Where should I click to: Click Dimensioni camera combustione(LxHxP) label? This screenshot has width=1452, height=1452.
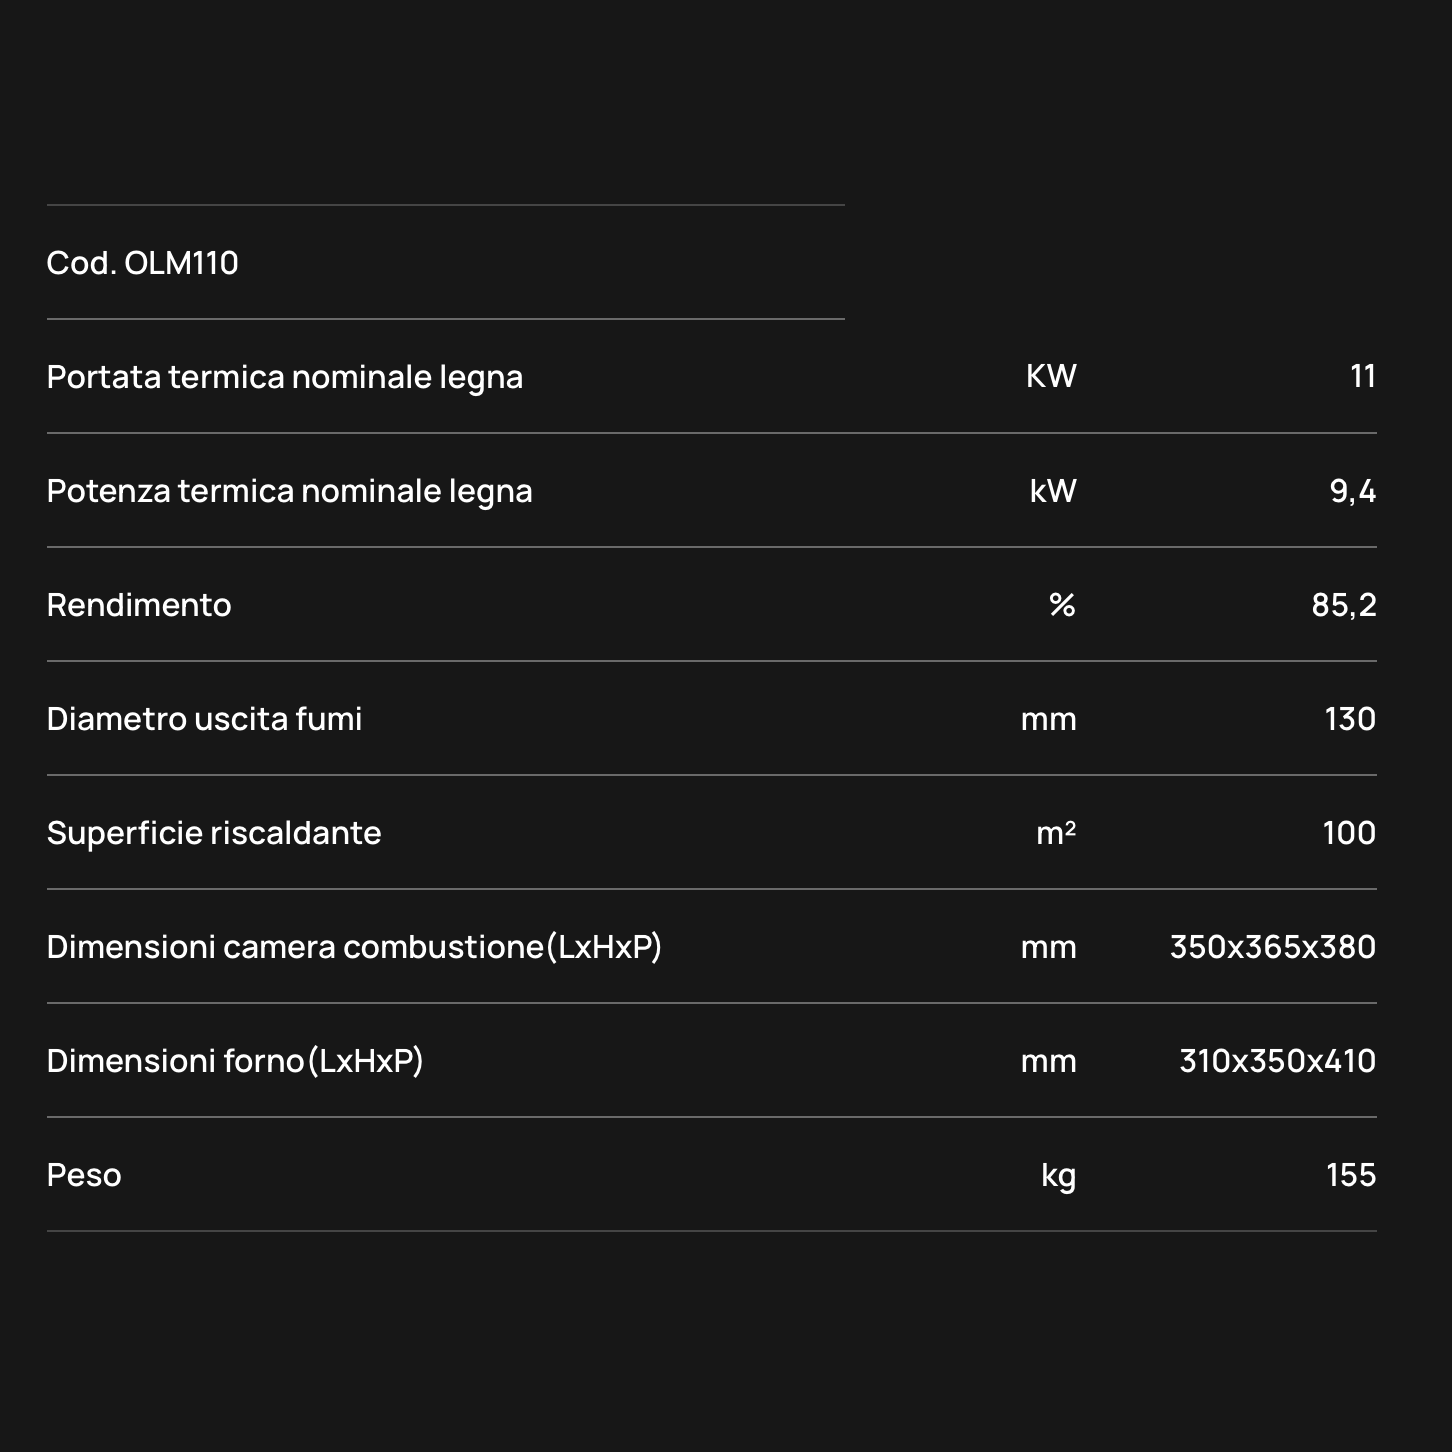(355, 947)
